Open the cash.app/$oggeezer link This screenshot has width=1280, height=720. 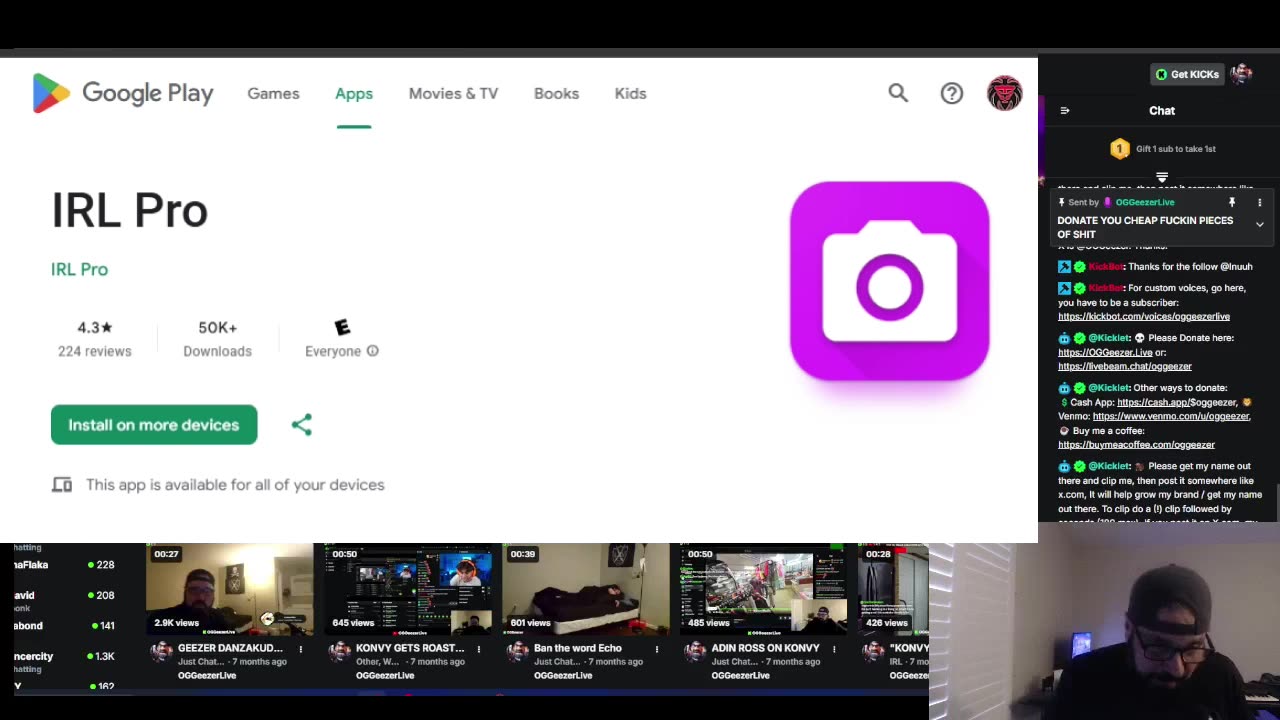1177,402
